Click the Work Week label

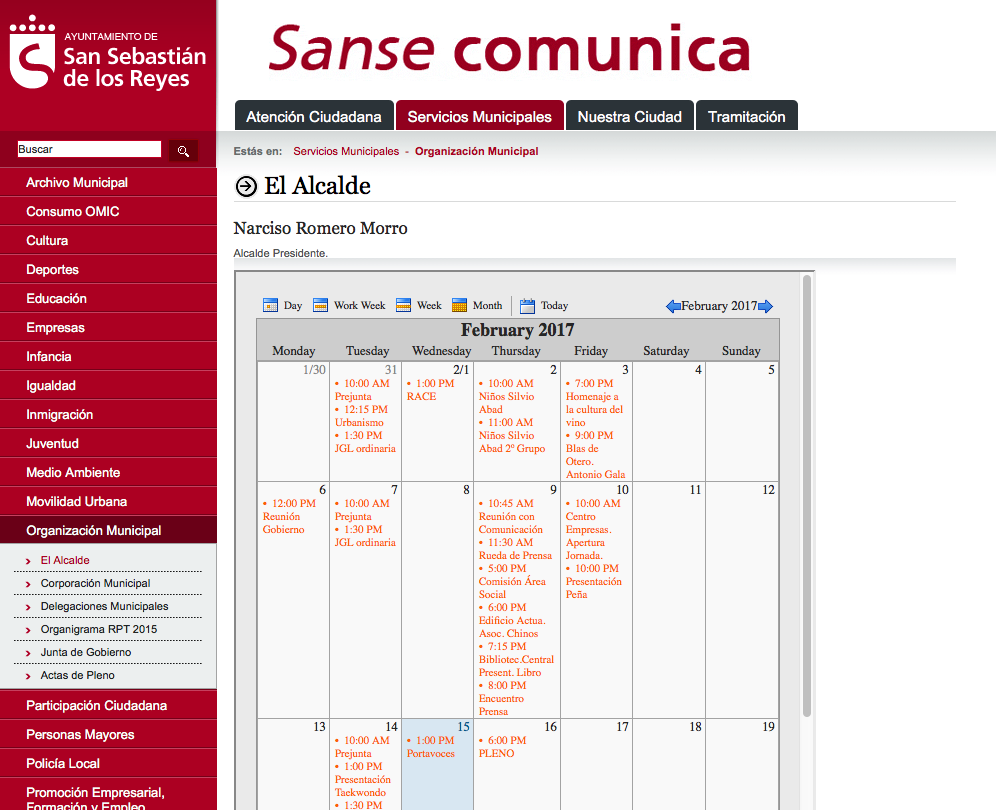[360, 306]
